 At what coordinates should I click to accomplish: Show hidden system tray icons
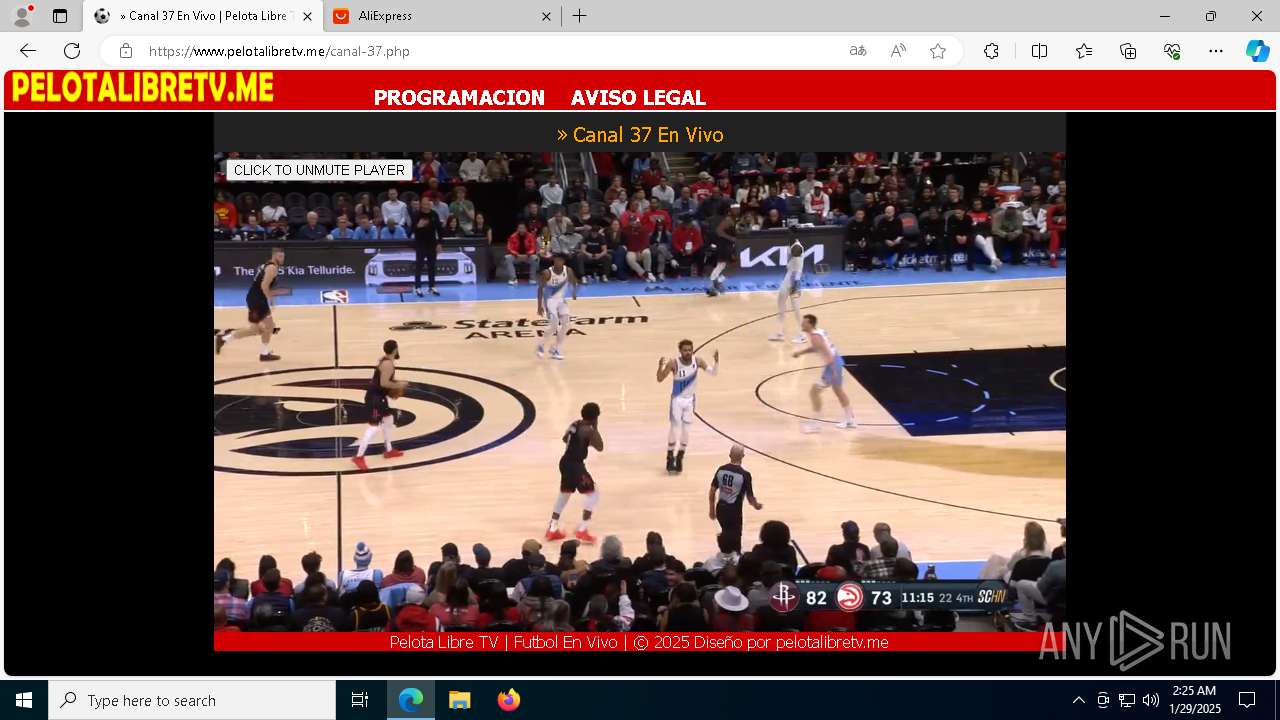click(x=1078, y=700)
